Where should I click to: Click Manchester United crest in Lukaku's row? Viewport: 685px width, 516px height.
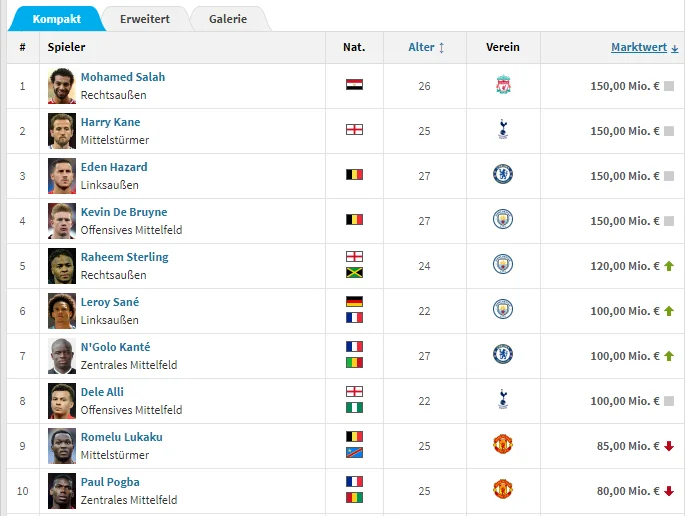coord(502,445)
